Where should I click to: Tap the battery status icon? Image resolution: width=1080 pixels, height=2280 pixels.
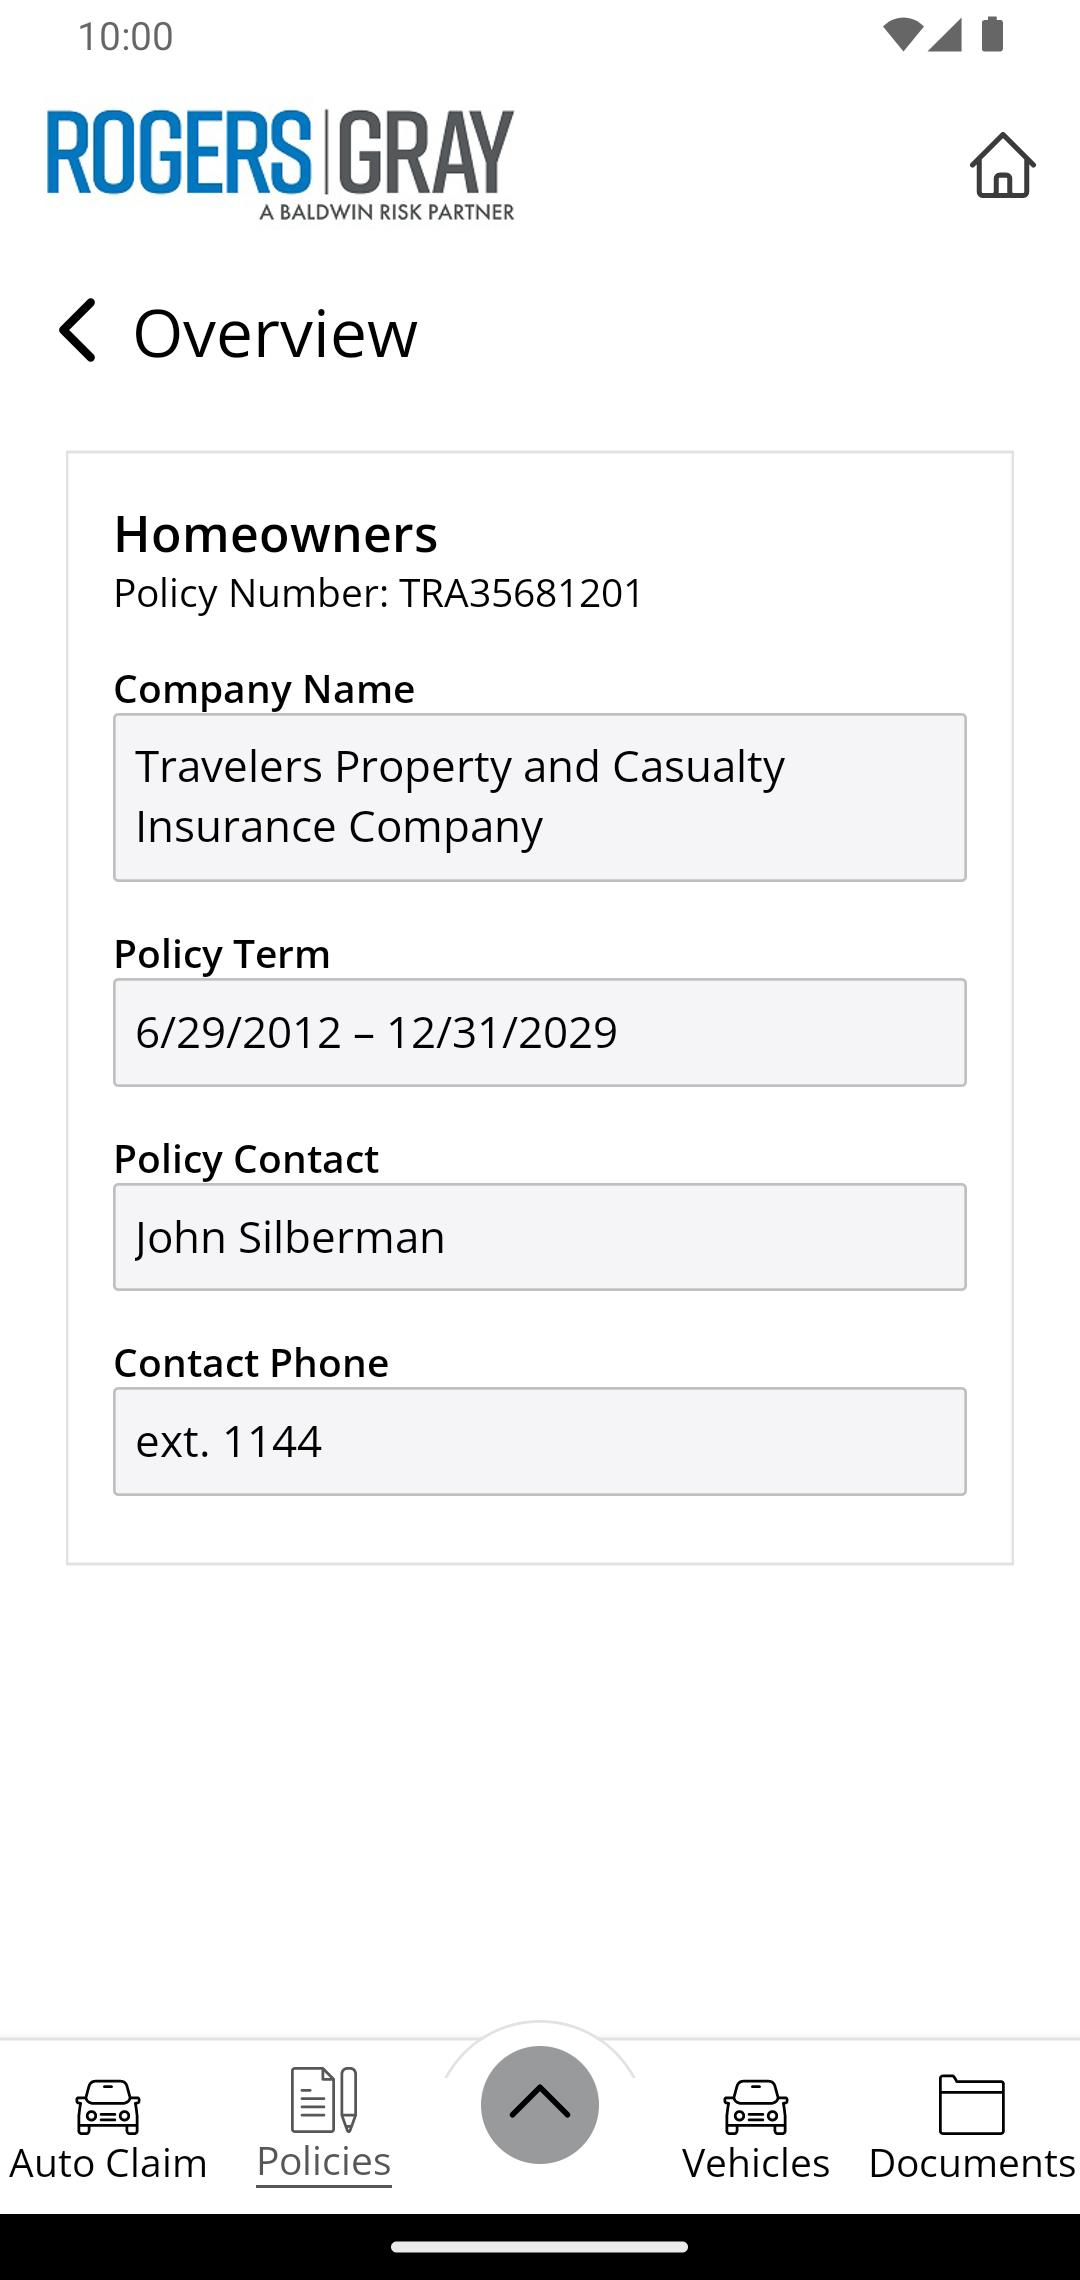pos(992,35)
